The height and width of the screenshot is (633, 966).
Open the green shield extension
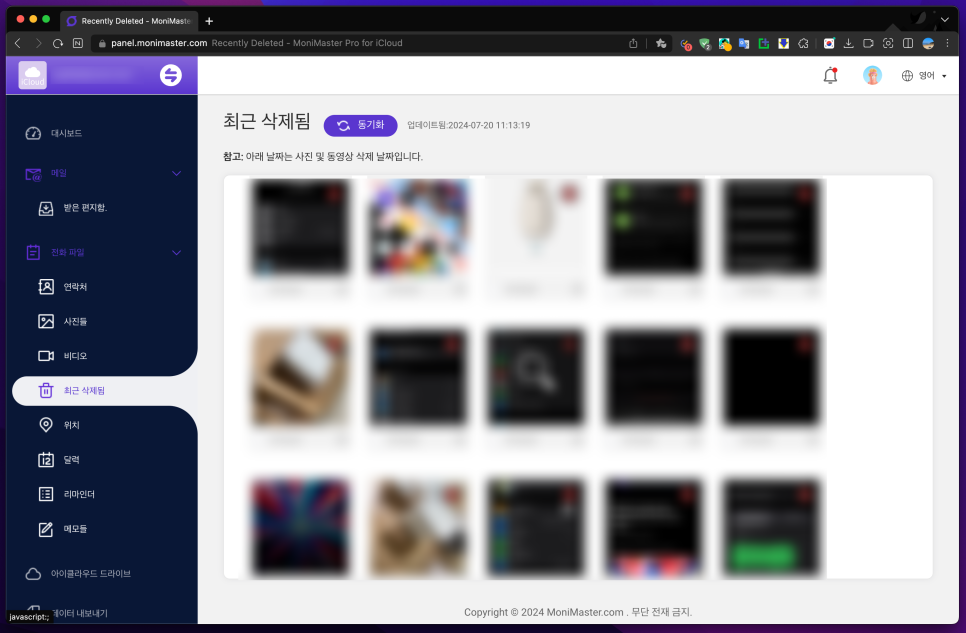pos(705,44)
